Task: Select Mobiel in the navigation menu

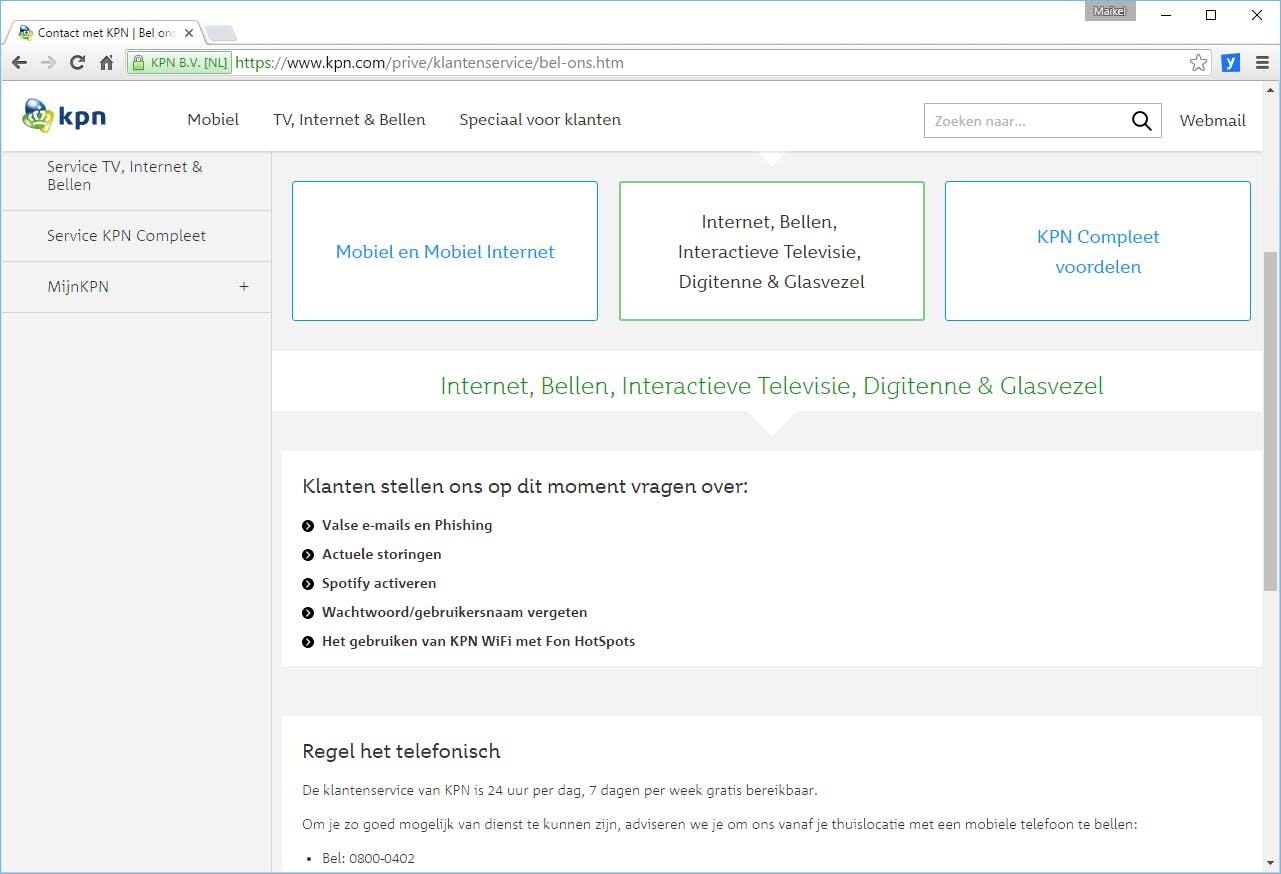Action: [212, 119]
